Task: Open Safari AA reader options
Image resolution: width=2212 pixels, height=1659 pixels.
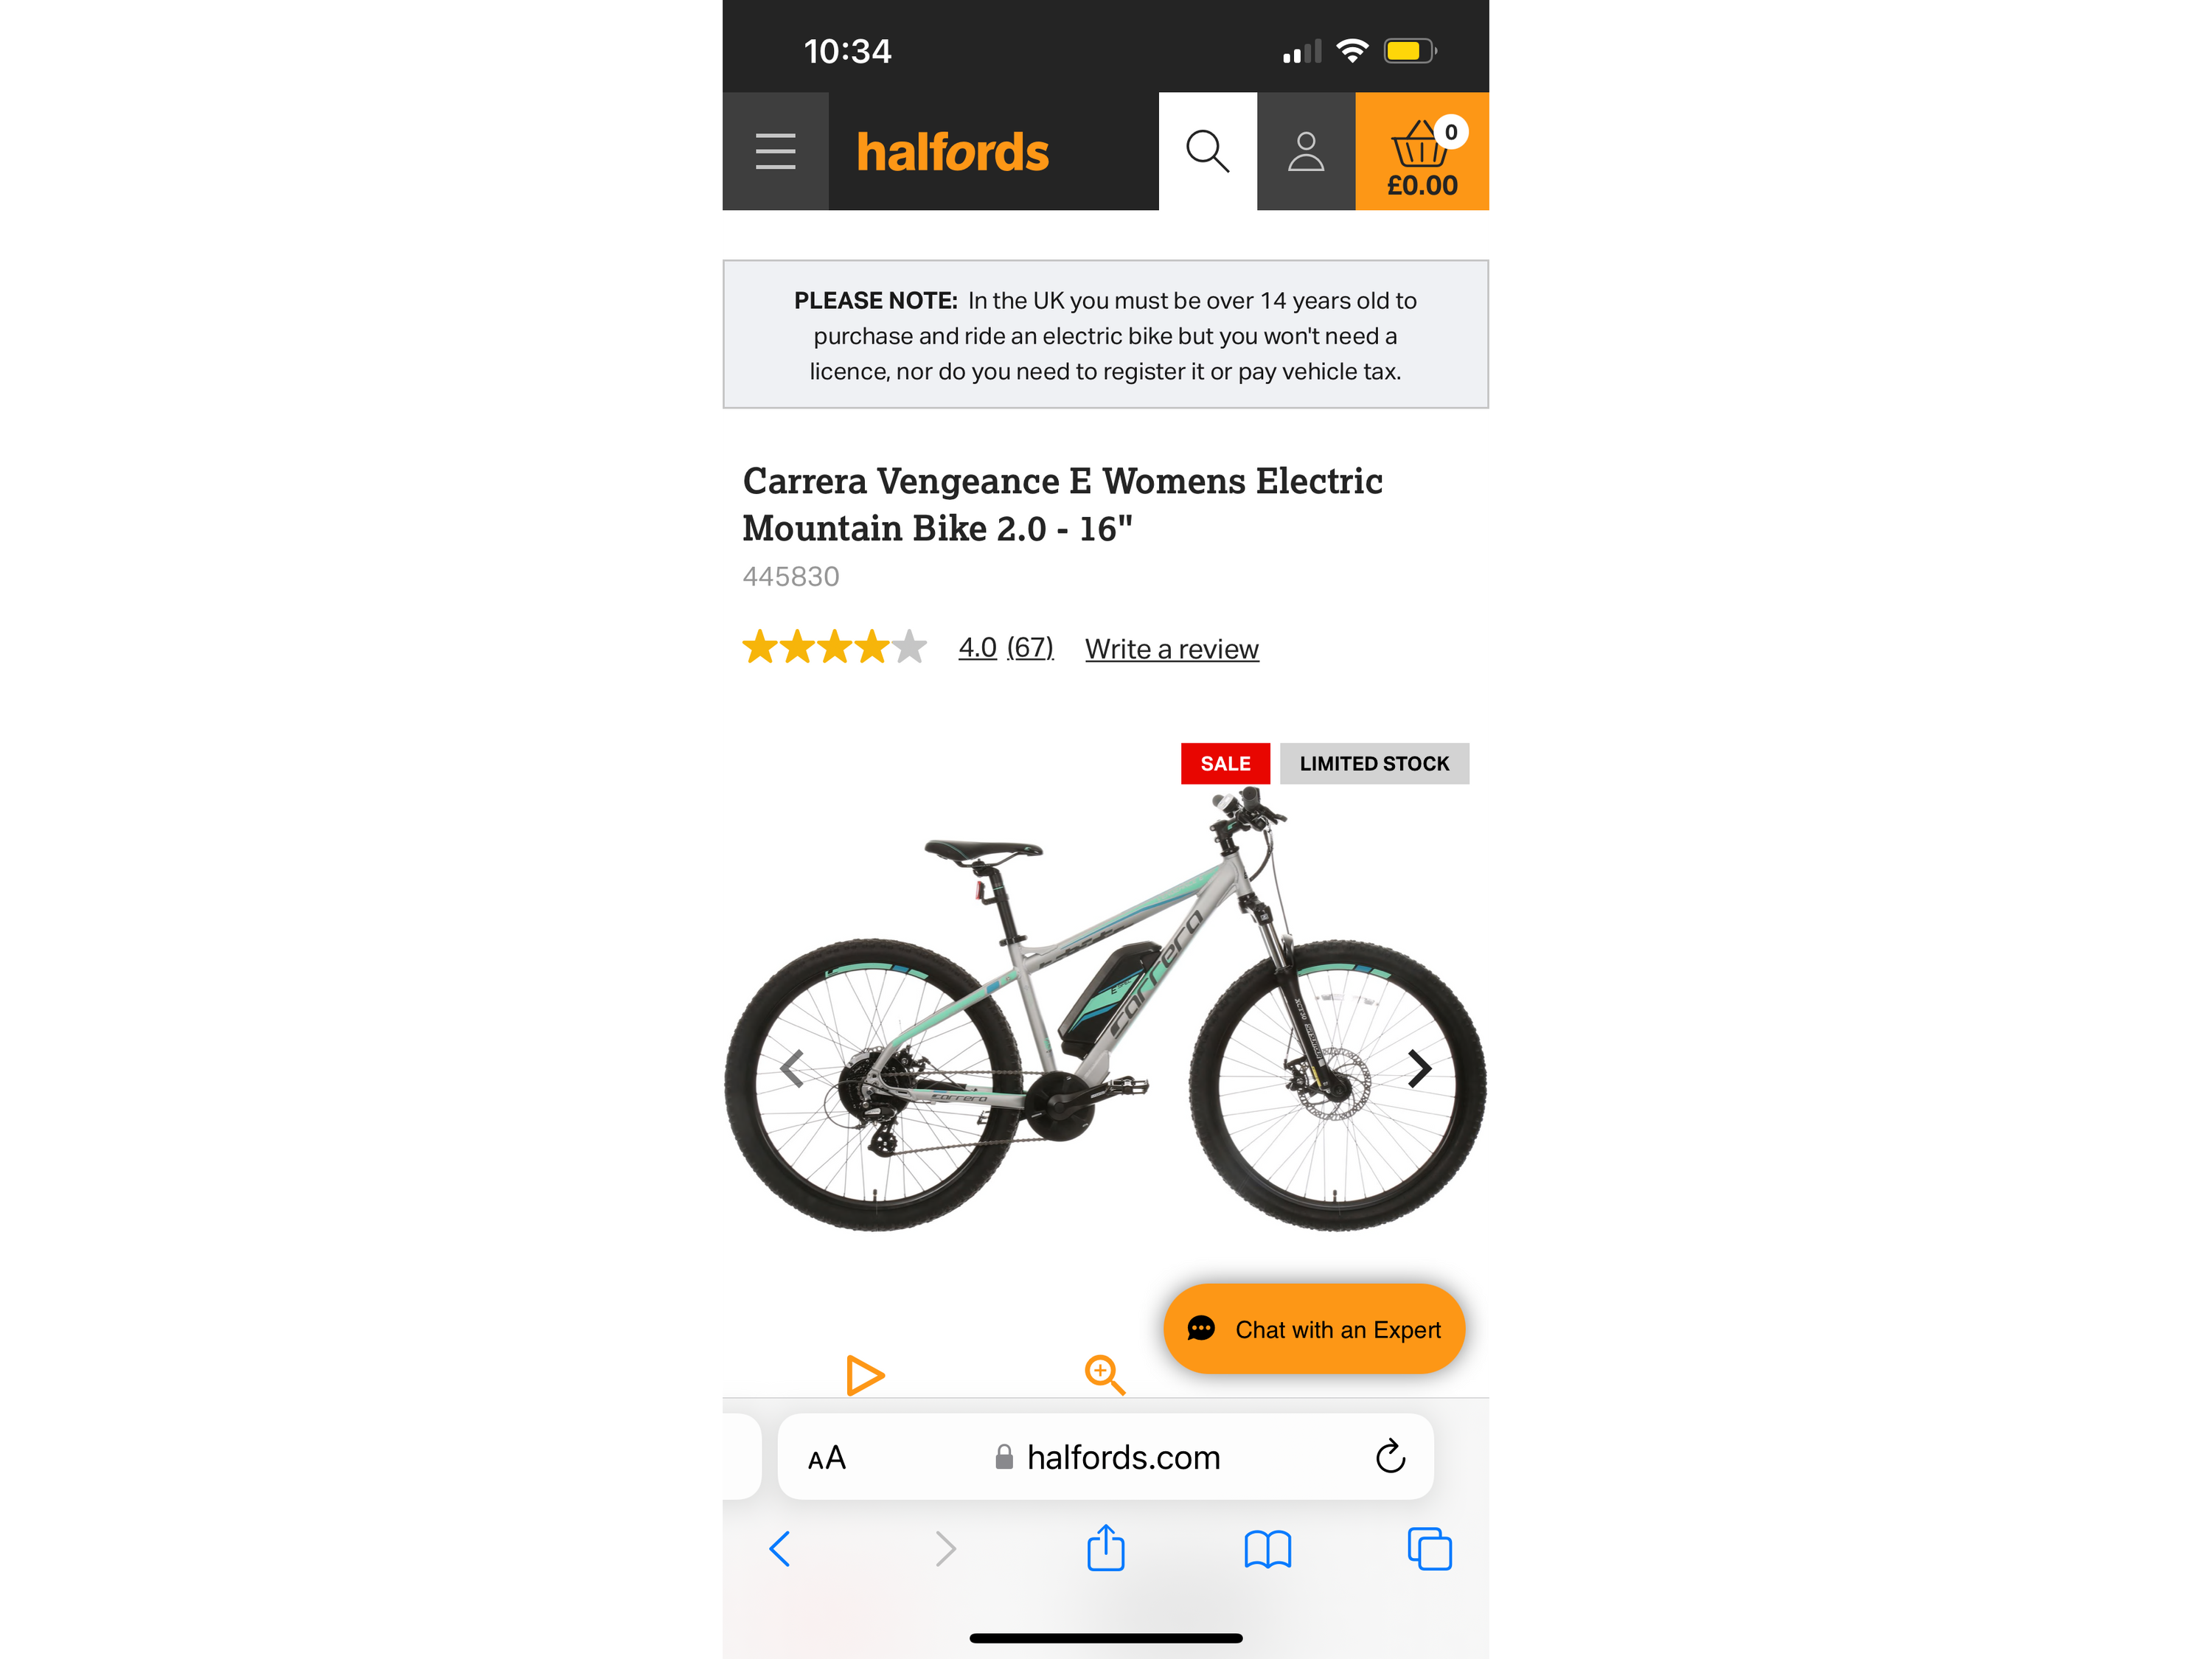Action: 826,1458
